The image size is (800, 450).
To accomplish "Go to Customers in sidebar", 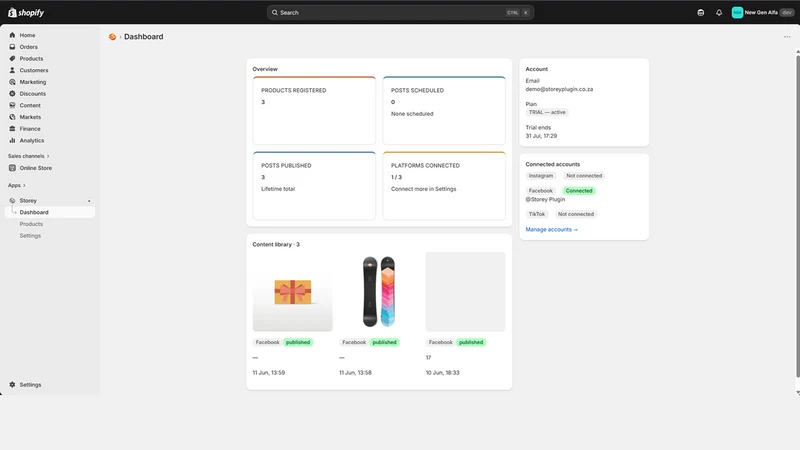I will tap(34, 70).
